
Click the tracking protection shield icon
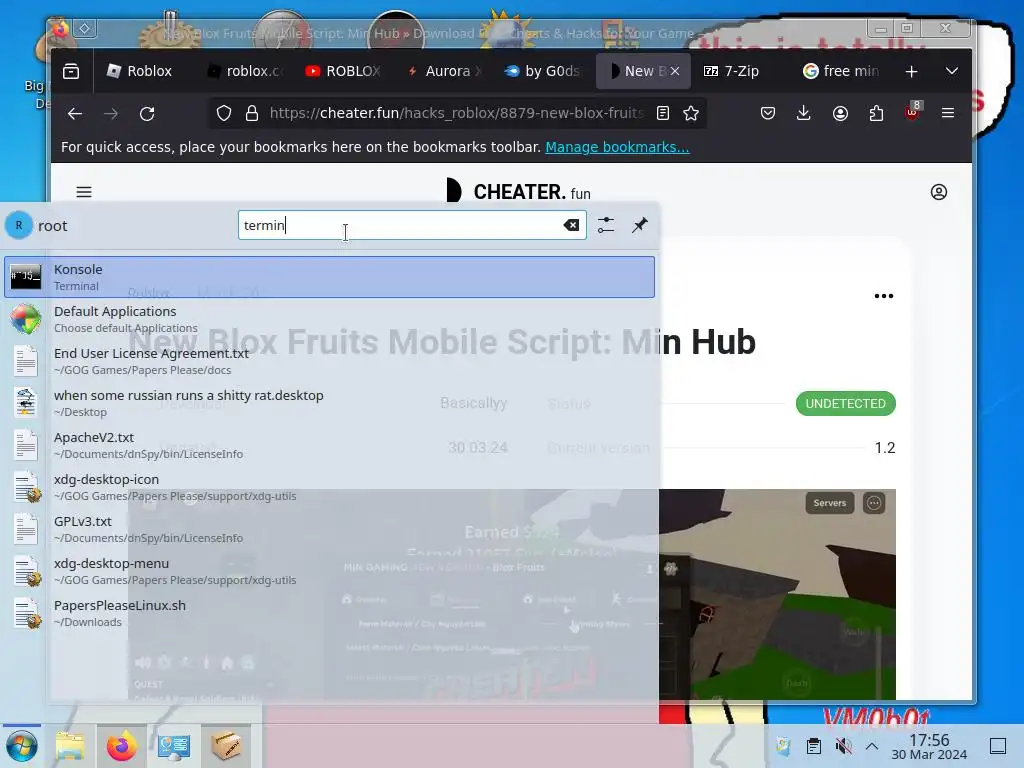pos(224,114)
